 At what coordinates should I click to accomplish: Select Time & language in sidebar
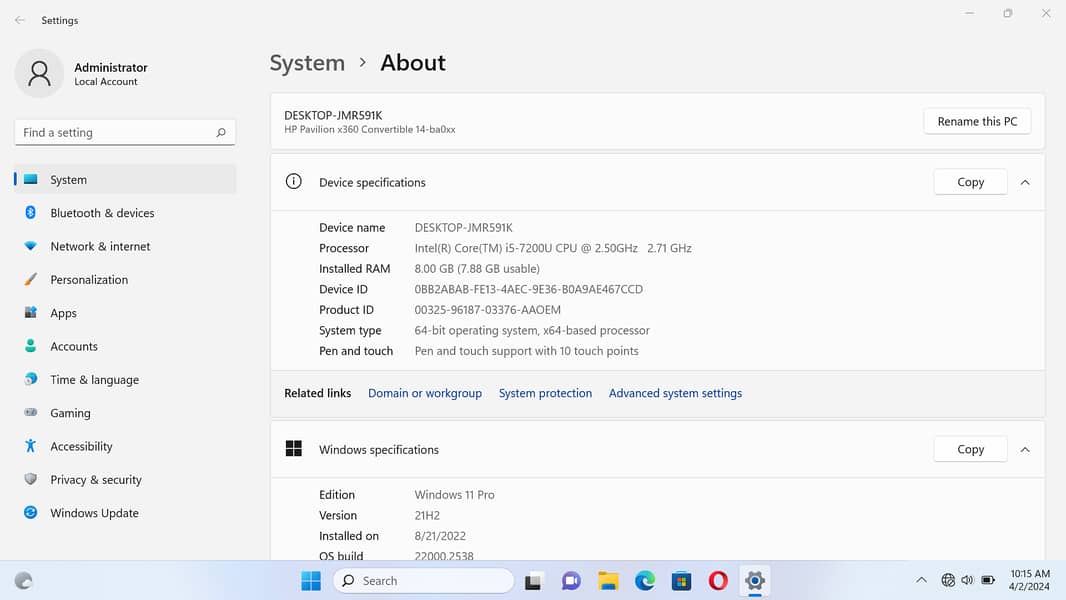pyautogui.click(x=94, y=380)
